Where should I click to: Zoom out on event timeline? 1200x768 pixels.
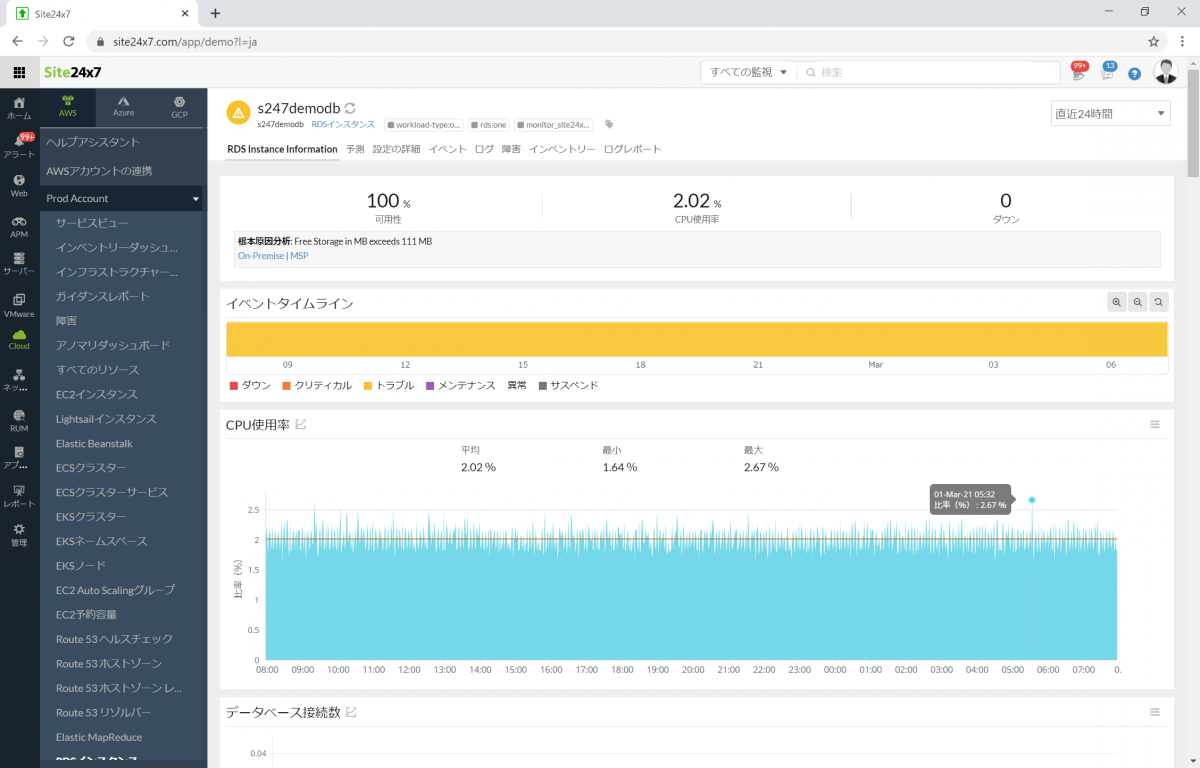pos(1138,302)
